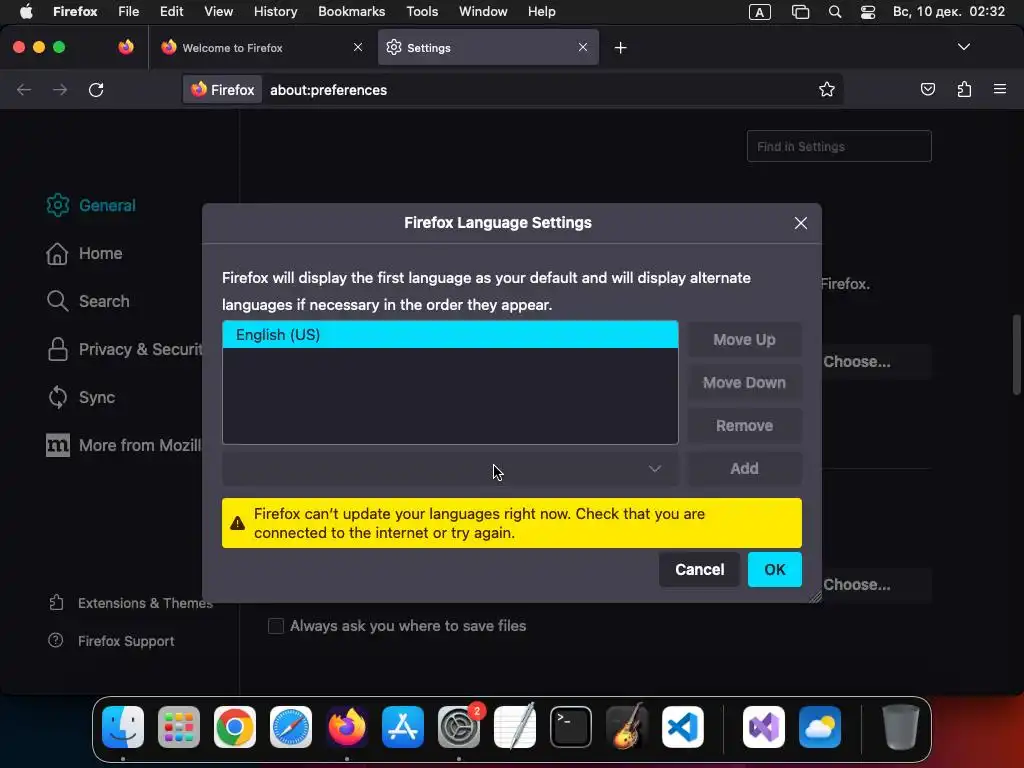Viewport: 1024px width, 768px height.
Task: Reload the current page
Action: [96, 89]
